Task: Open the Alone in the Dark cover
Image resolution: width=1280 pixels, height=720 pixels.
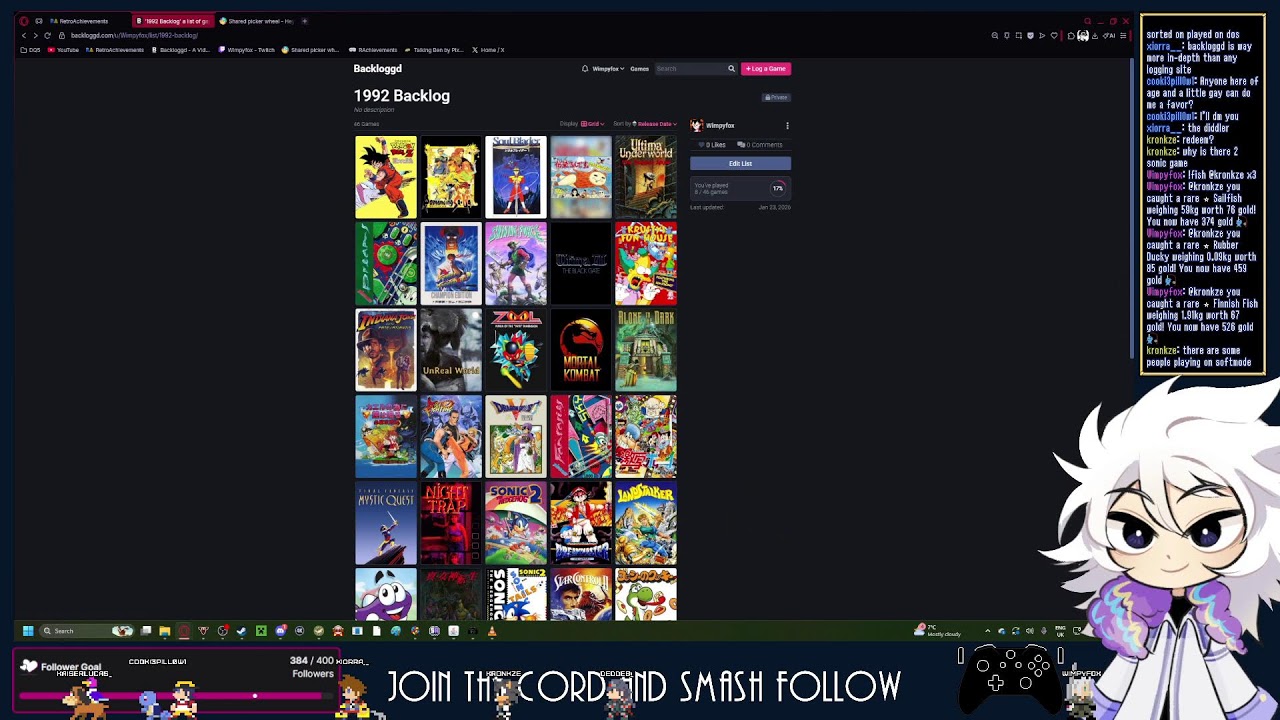Action: pyautogui.click(x=646, y=350)
